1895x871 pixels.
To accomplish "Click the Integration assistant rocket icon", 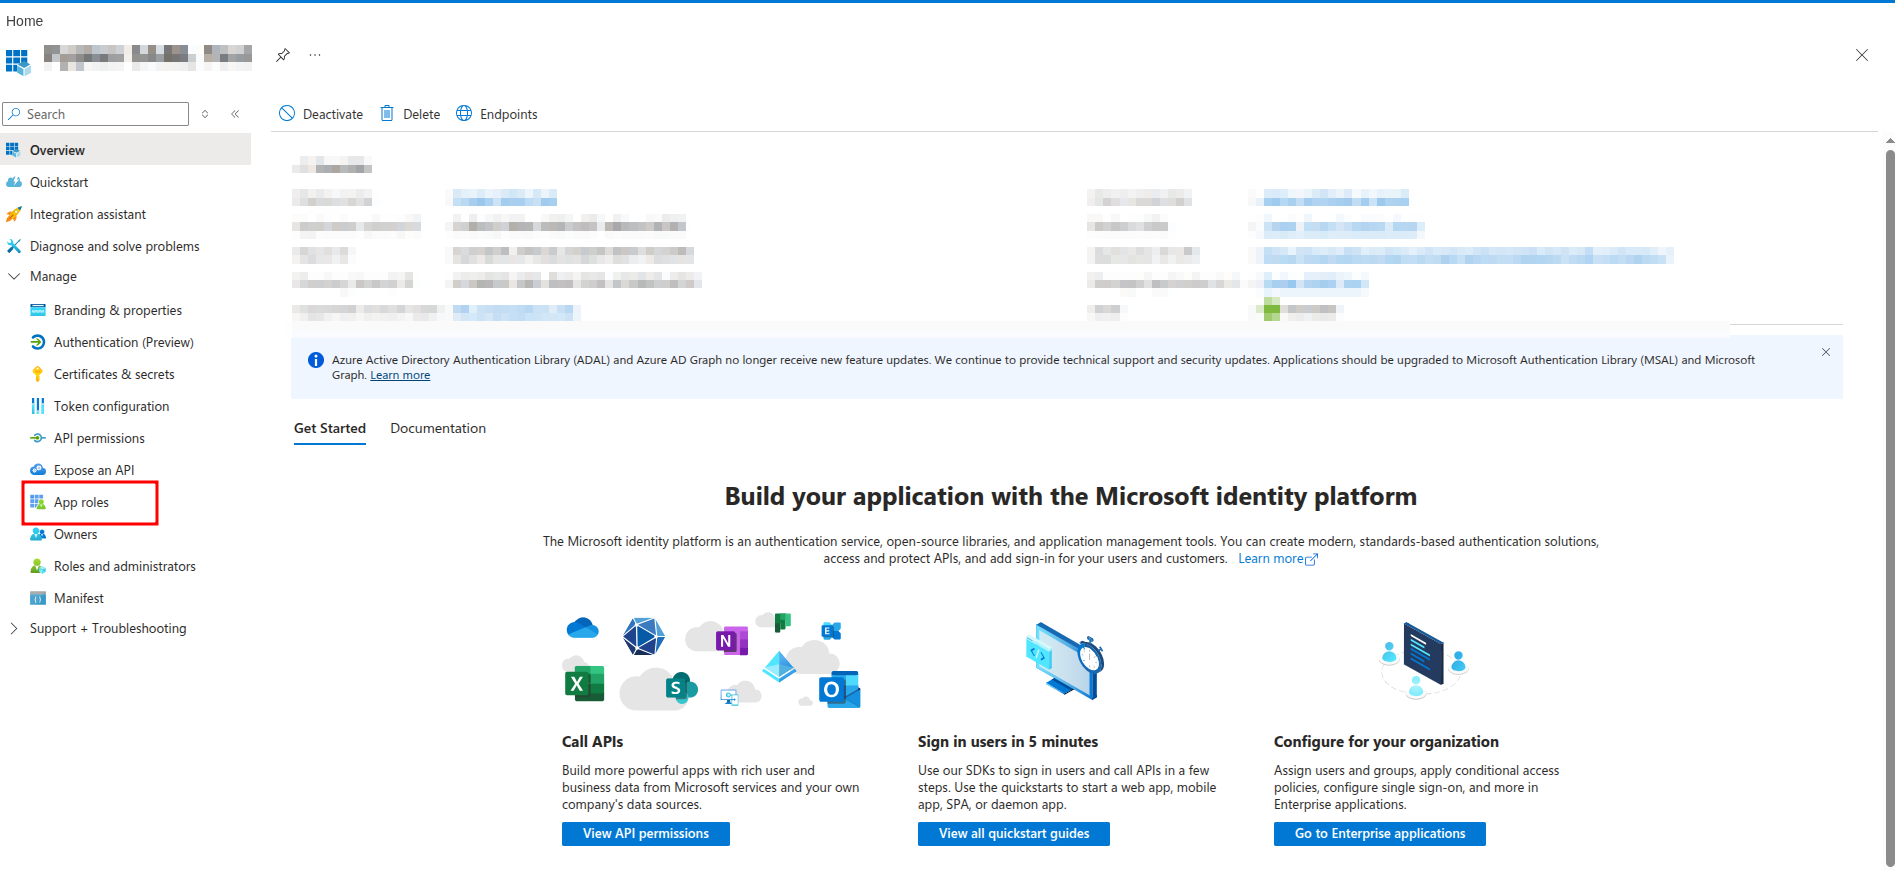I will [x=13, y=214].
